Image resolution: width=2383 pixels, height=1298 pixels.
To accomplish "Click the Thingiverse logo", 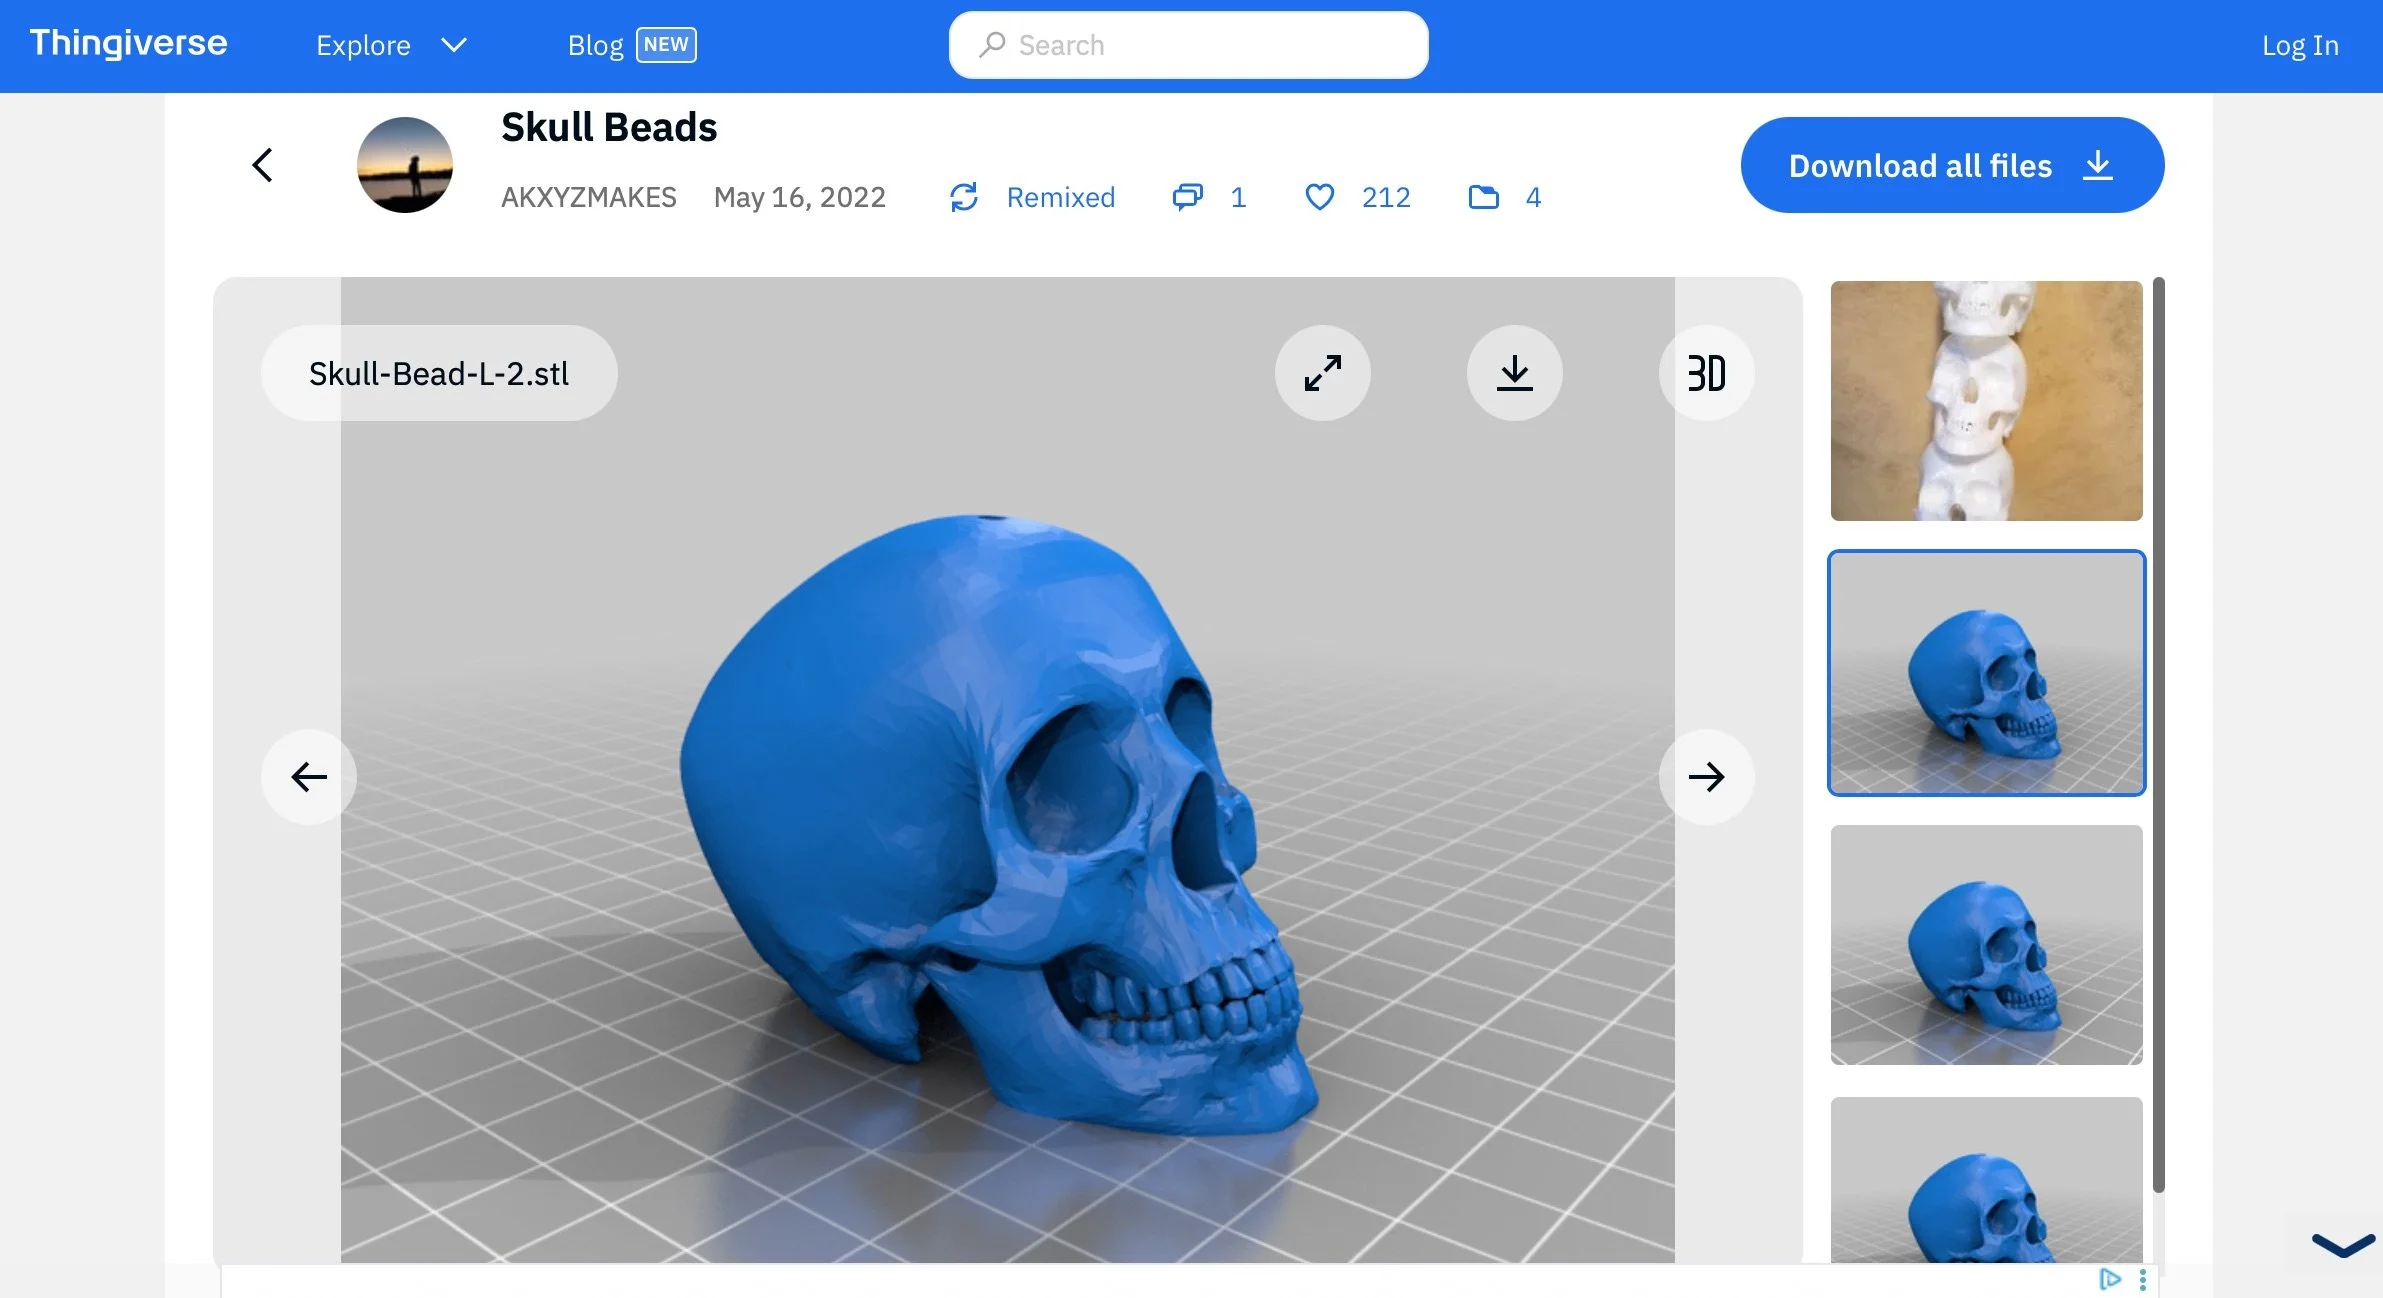I will pyautogui.click(x=128, y=43).
